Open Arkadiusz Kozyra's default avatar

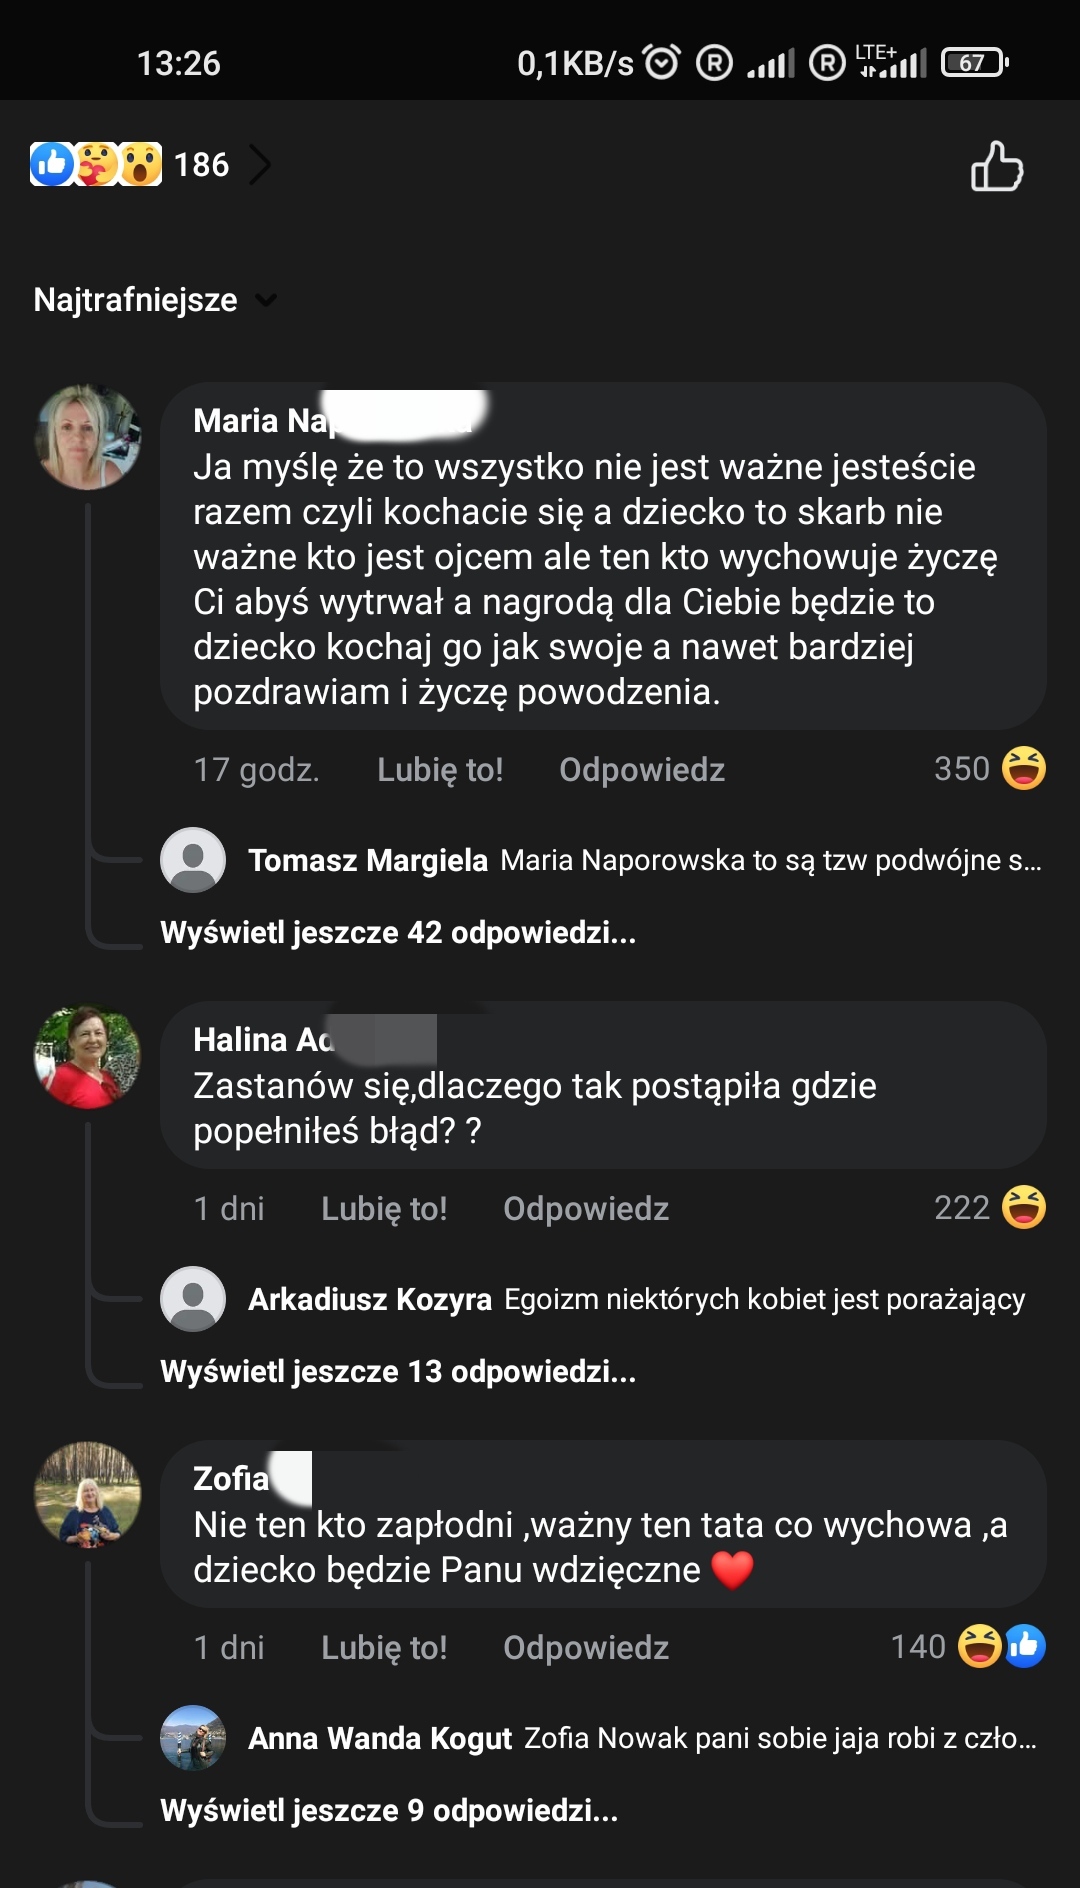pos(193,1299)
